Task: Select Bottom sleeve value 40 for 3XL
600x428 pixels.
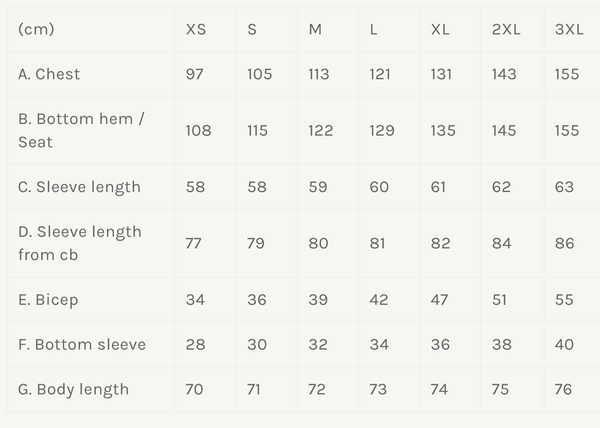Action: pyautogui.click(x=564, y=344)
